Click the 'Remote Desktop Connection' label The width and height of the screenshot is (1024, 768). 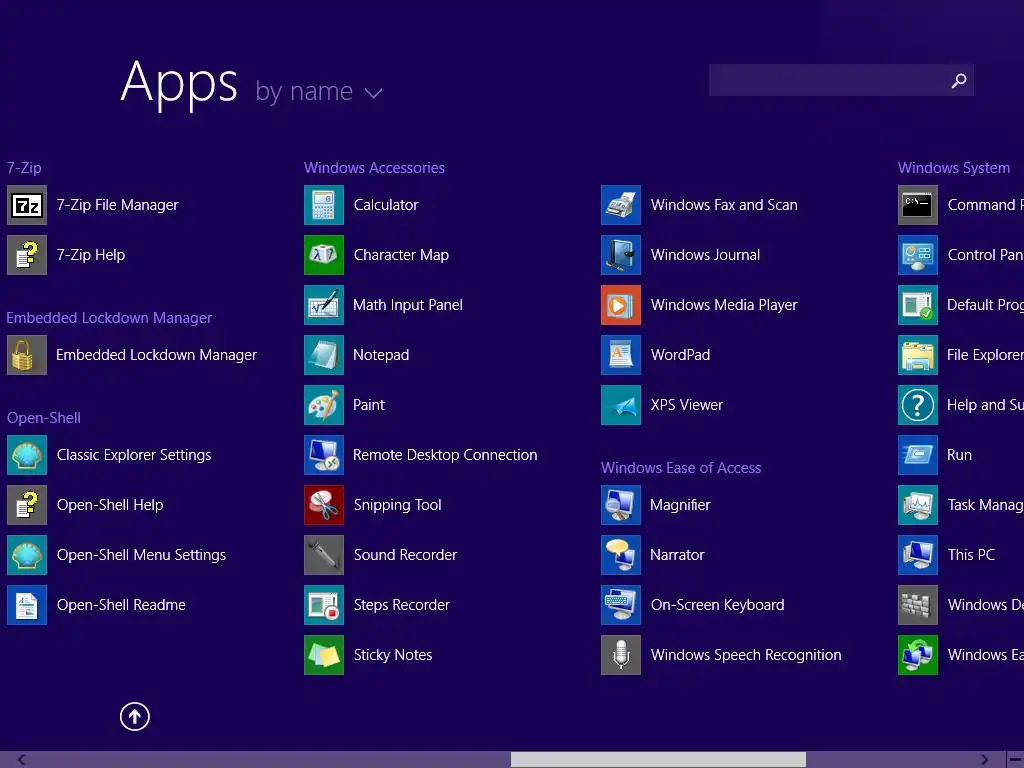tap(445, 455)
